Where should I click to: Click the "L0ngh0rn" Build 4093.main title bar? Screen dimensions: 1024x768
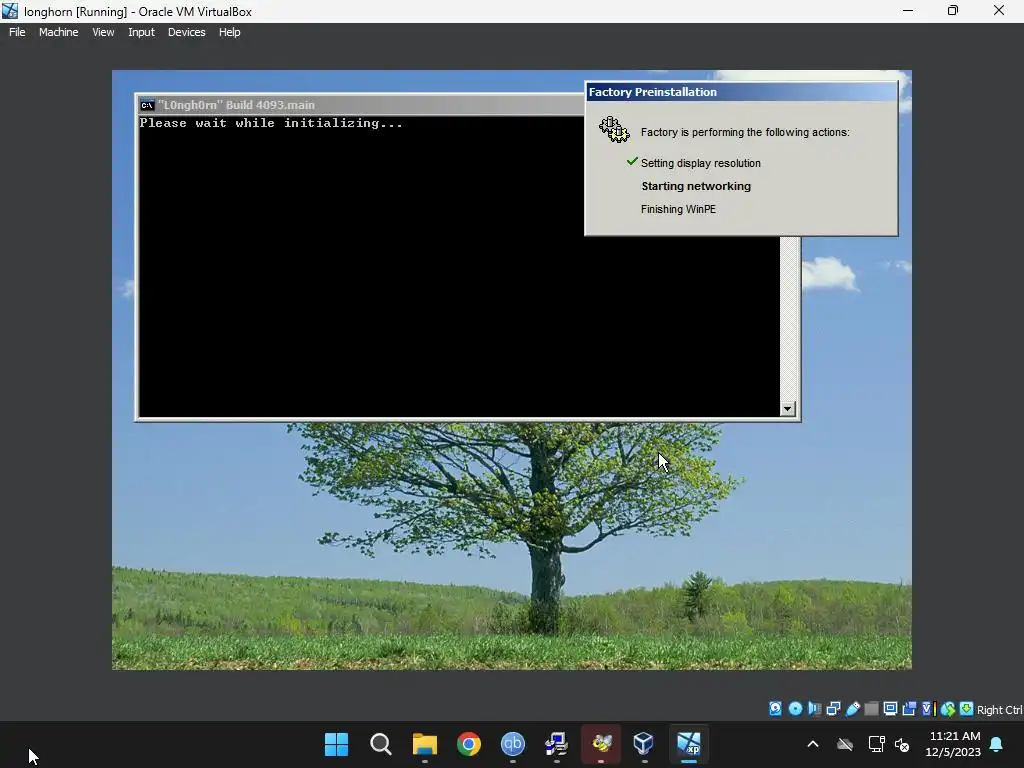point(360,105)
